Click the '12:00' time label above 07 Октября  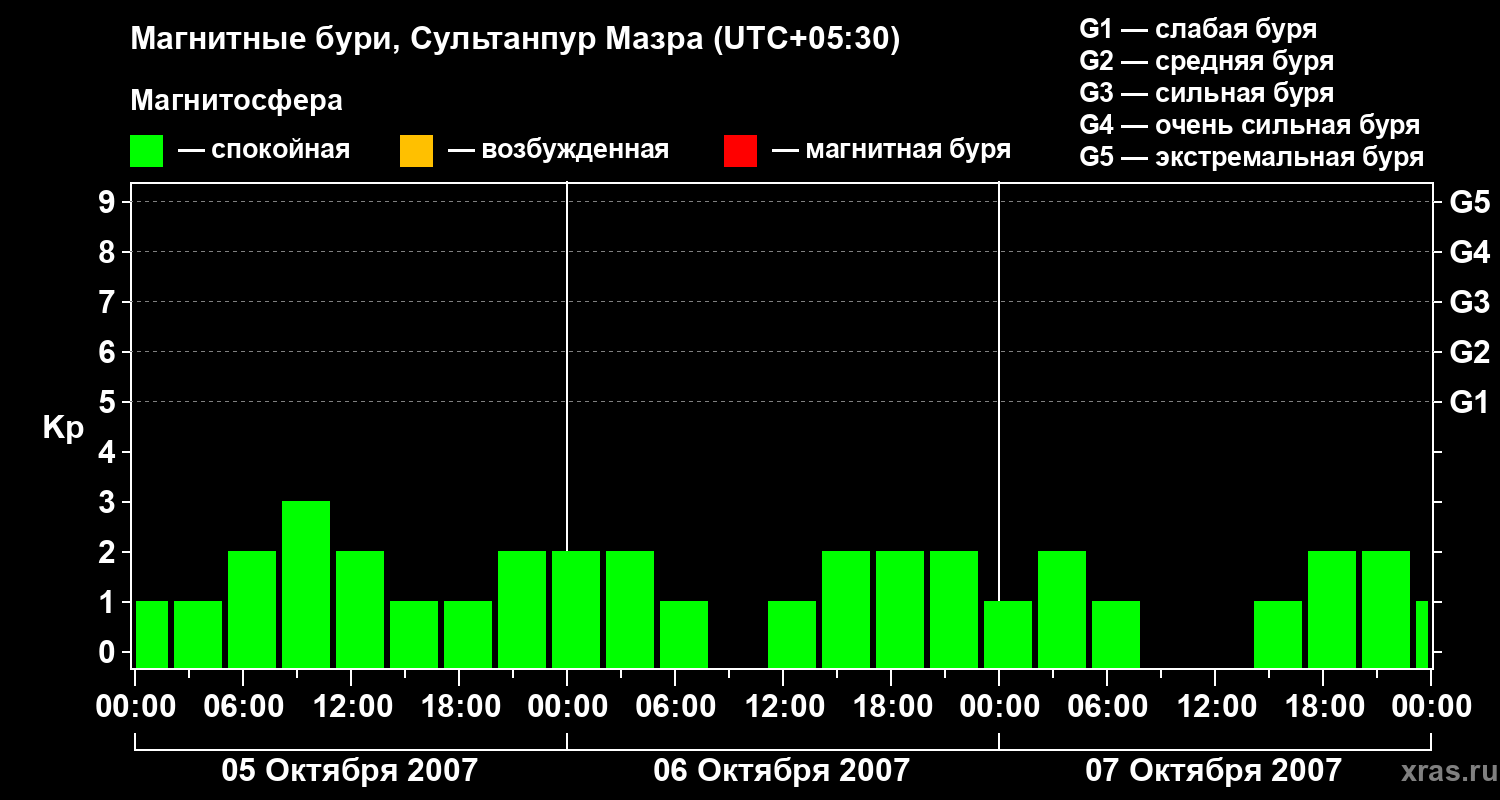[x=1216, y=707]
